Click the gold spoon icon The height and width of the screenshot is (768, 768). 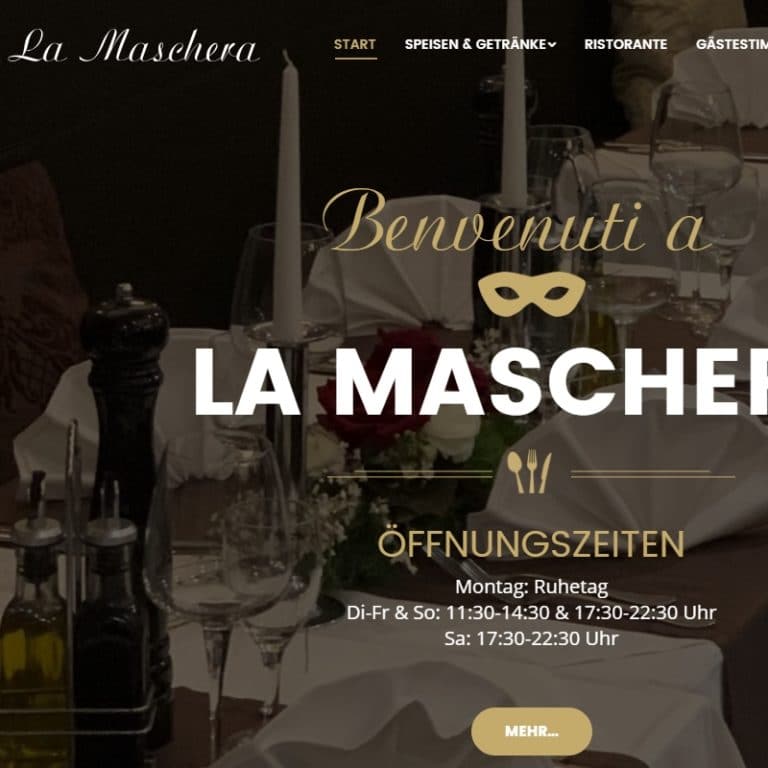516,472
